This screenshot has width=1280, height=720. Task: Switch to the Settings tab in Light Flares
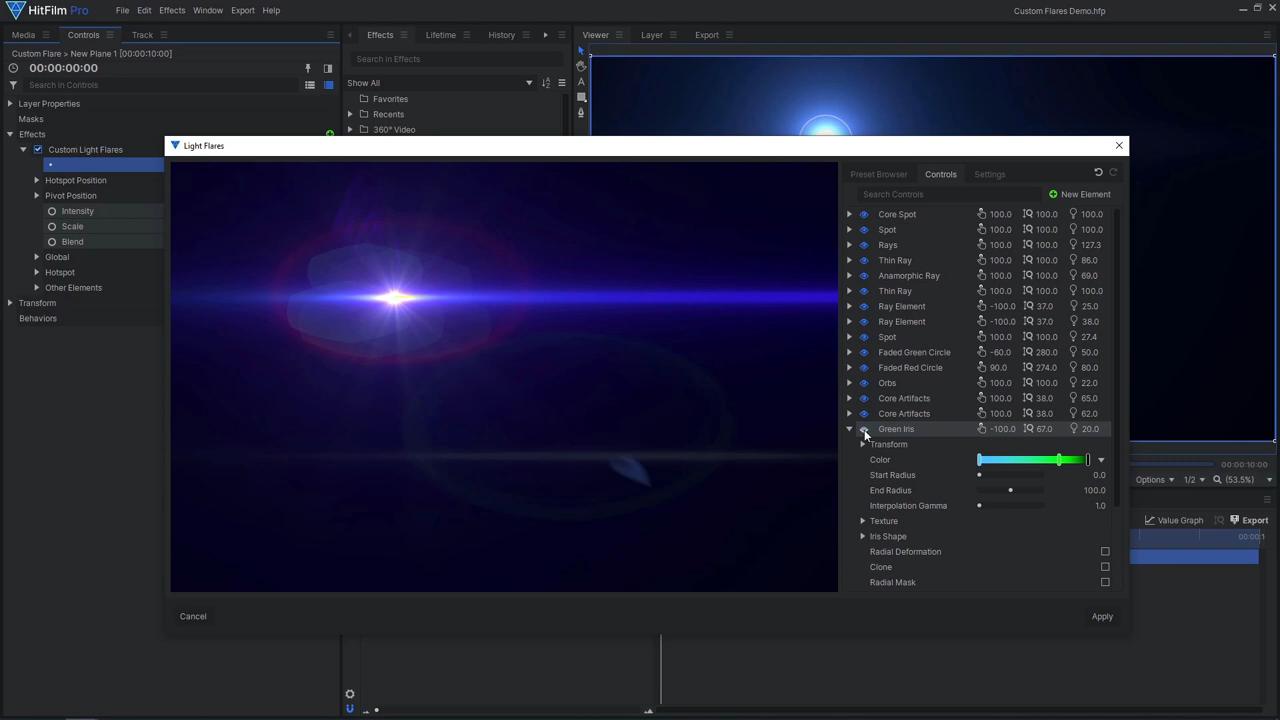(990, 174)
